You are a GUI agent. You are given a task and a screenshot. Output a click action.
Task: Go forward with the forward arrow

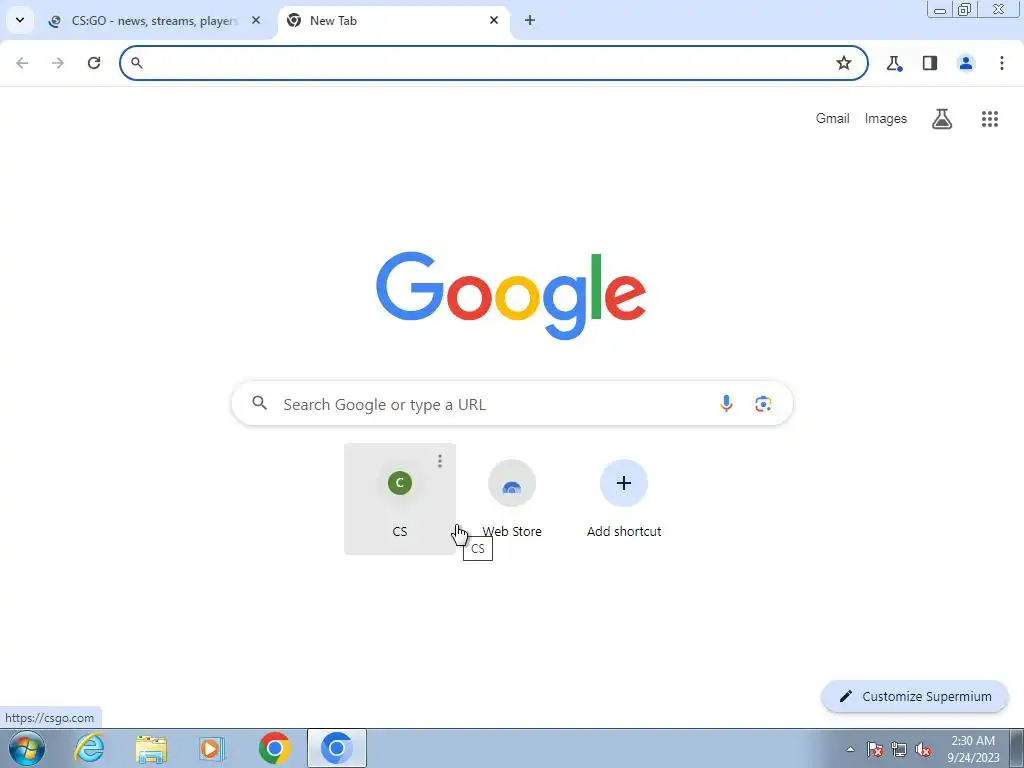(x=58, y=63)
